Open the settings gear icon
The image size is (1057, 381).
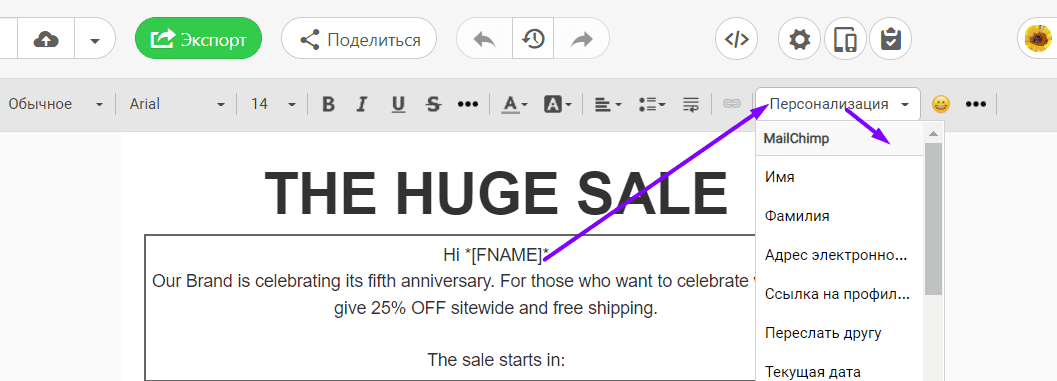(799, 39)
